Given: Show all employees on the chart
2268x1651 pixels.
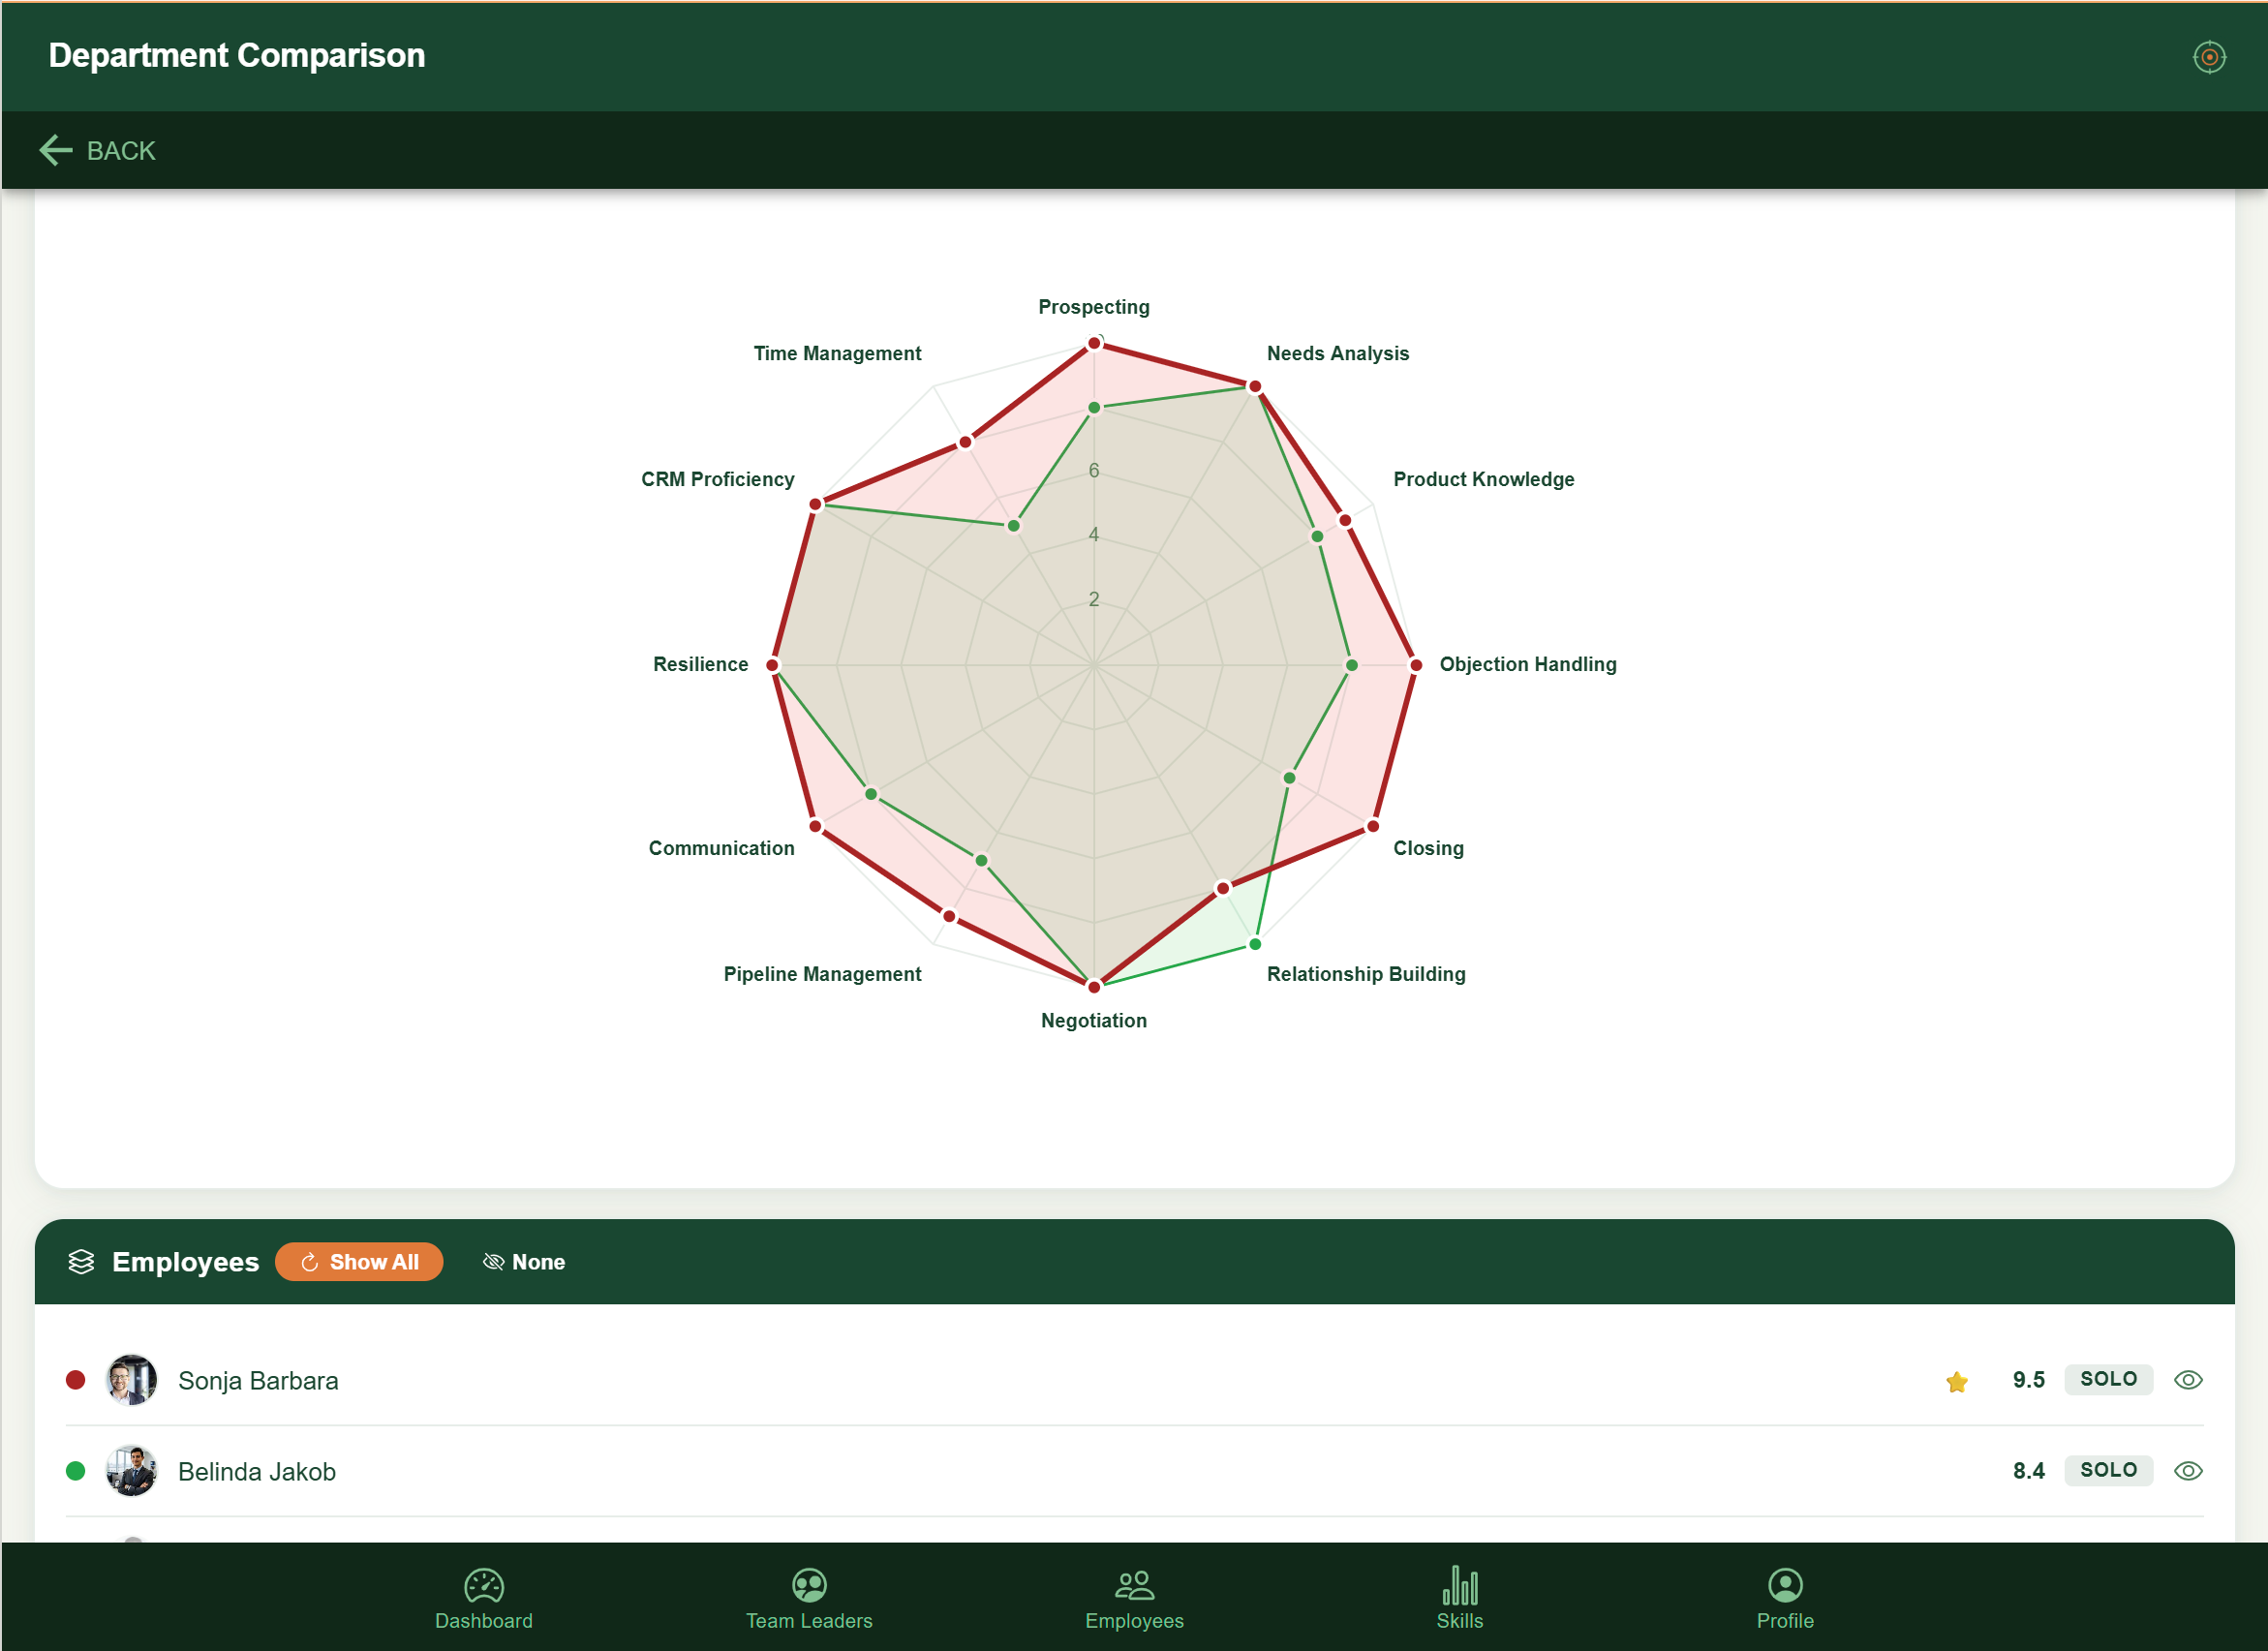Looking at the screenshot, I should pos(359,1262).
